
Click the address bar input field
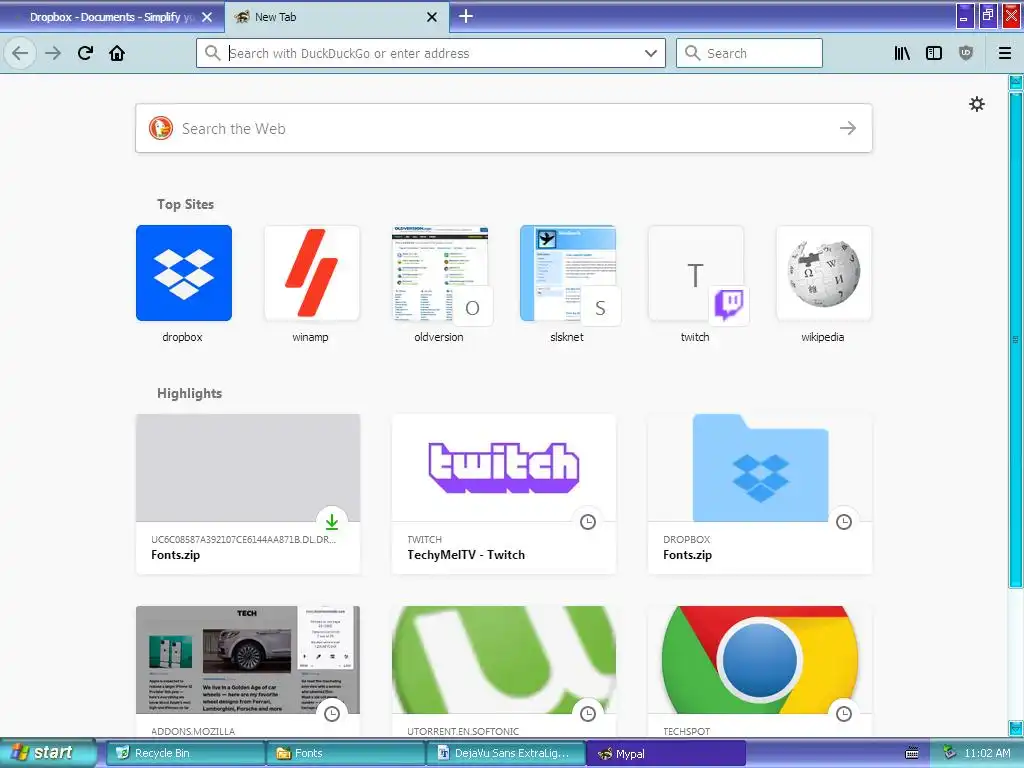pos(431,53)
